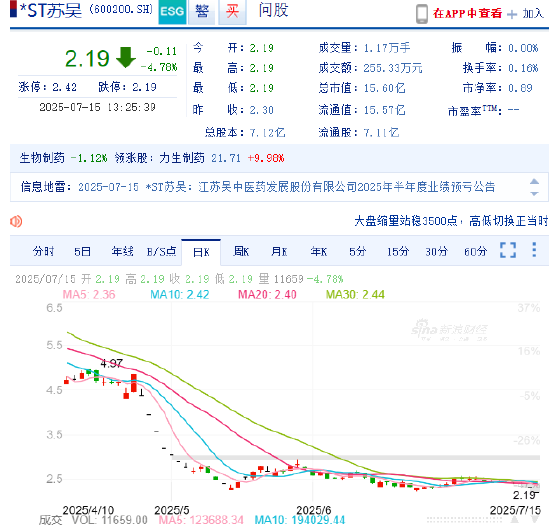
Task: Open the 力生制药 leading stock link
Action: pyautogui.click(x=182, y=158)
